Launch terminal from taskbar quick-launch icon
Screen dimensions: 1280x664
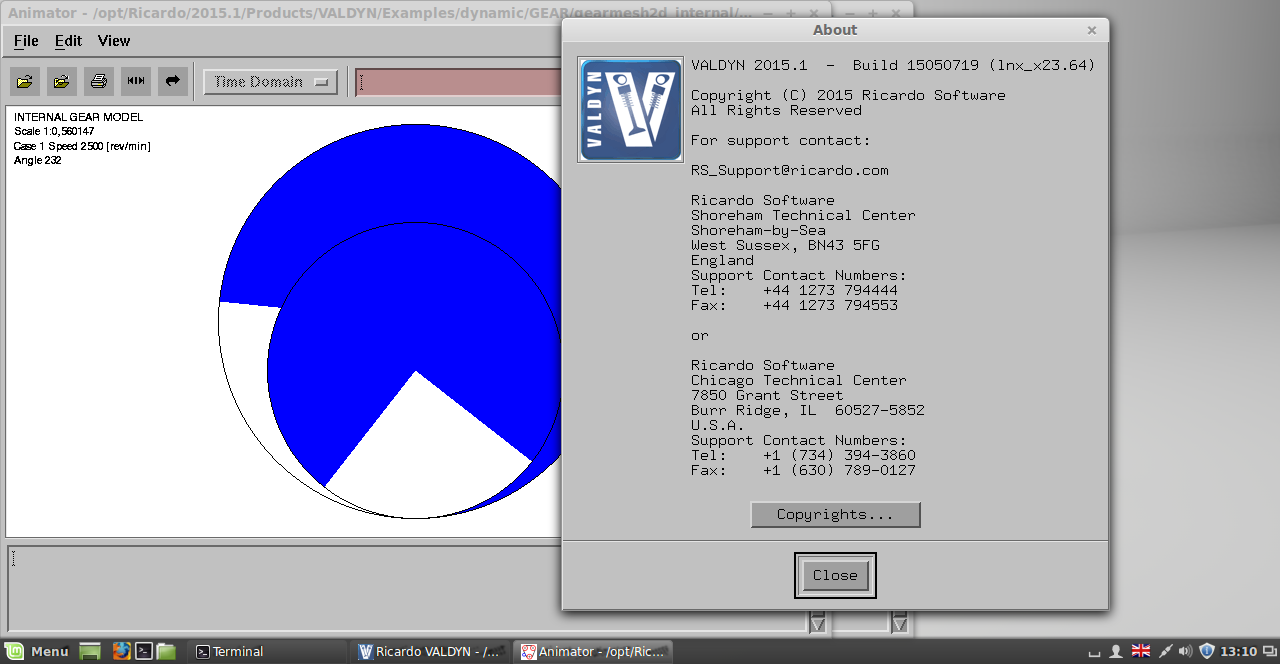144,651
